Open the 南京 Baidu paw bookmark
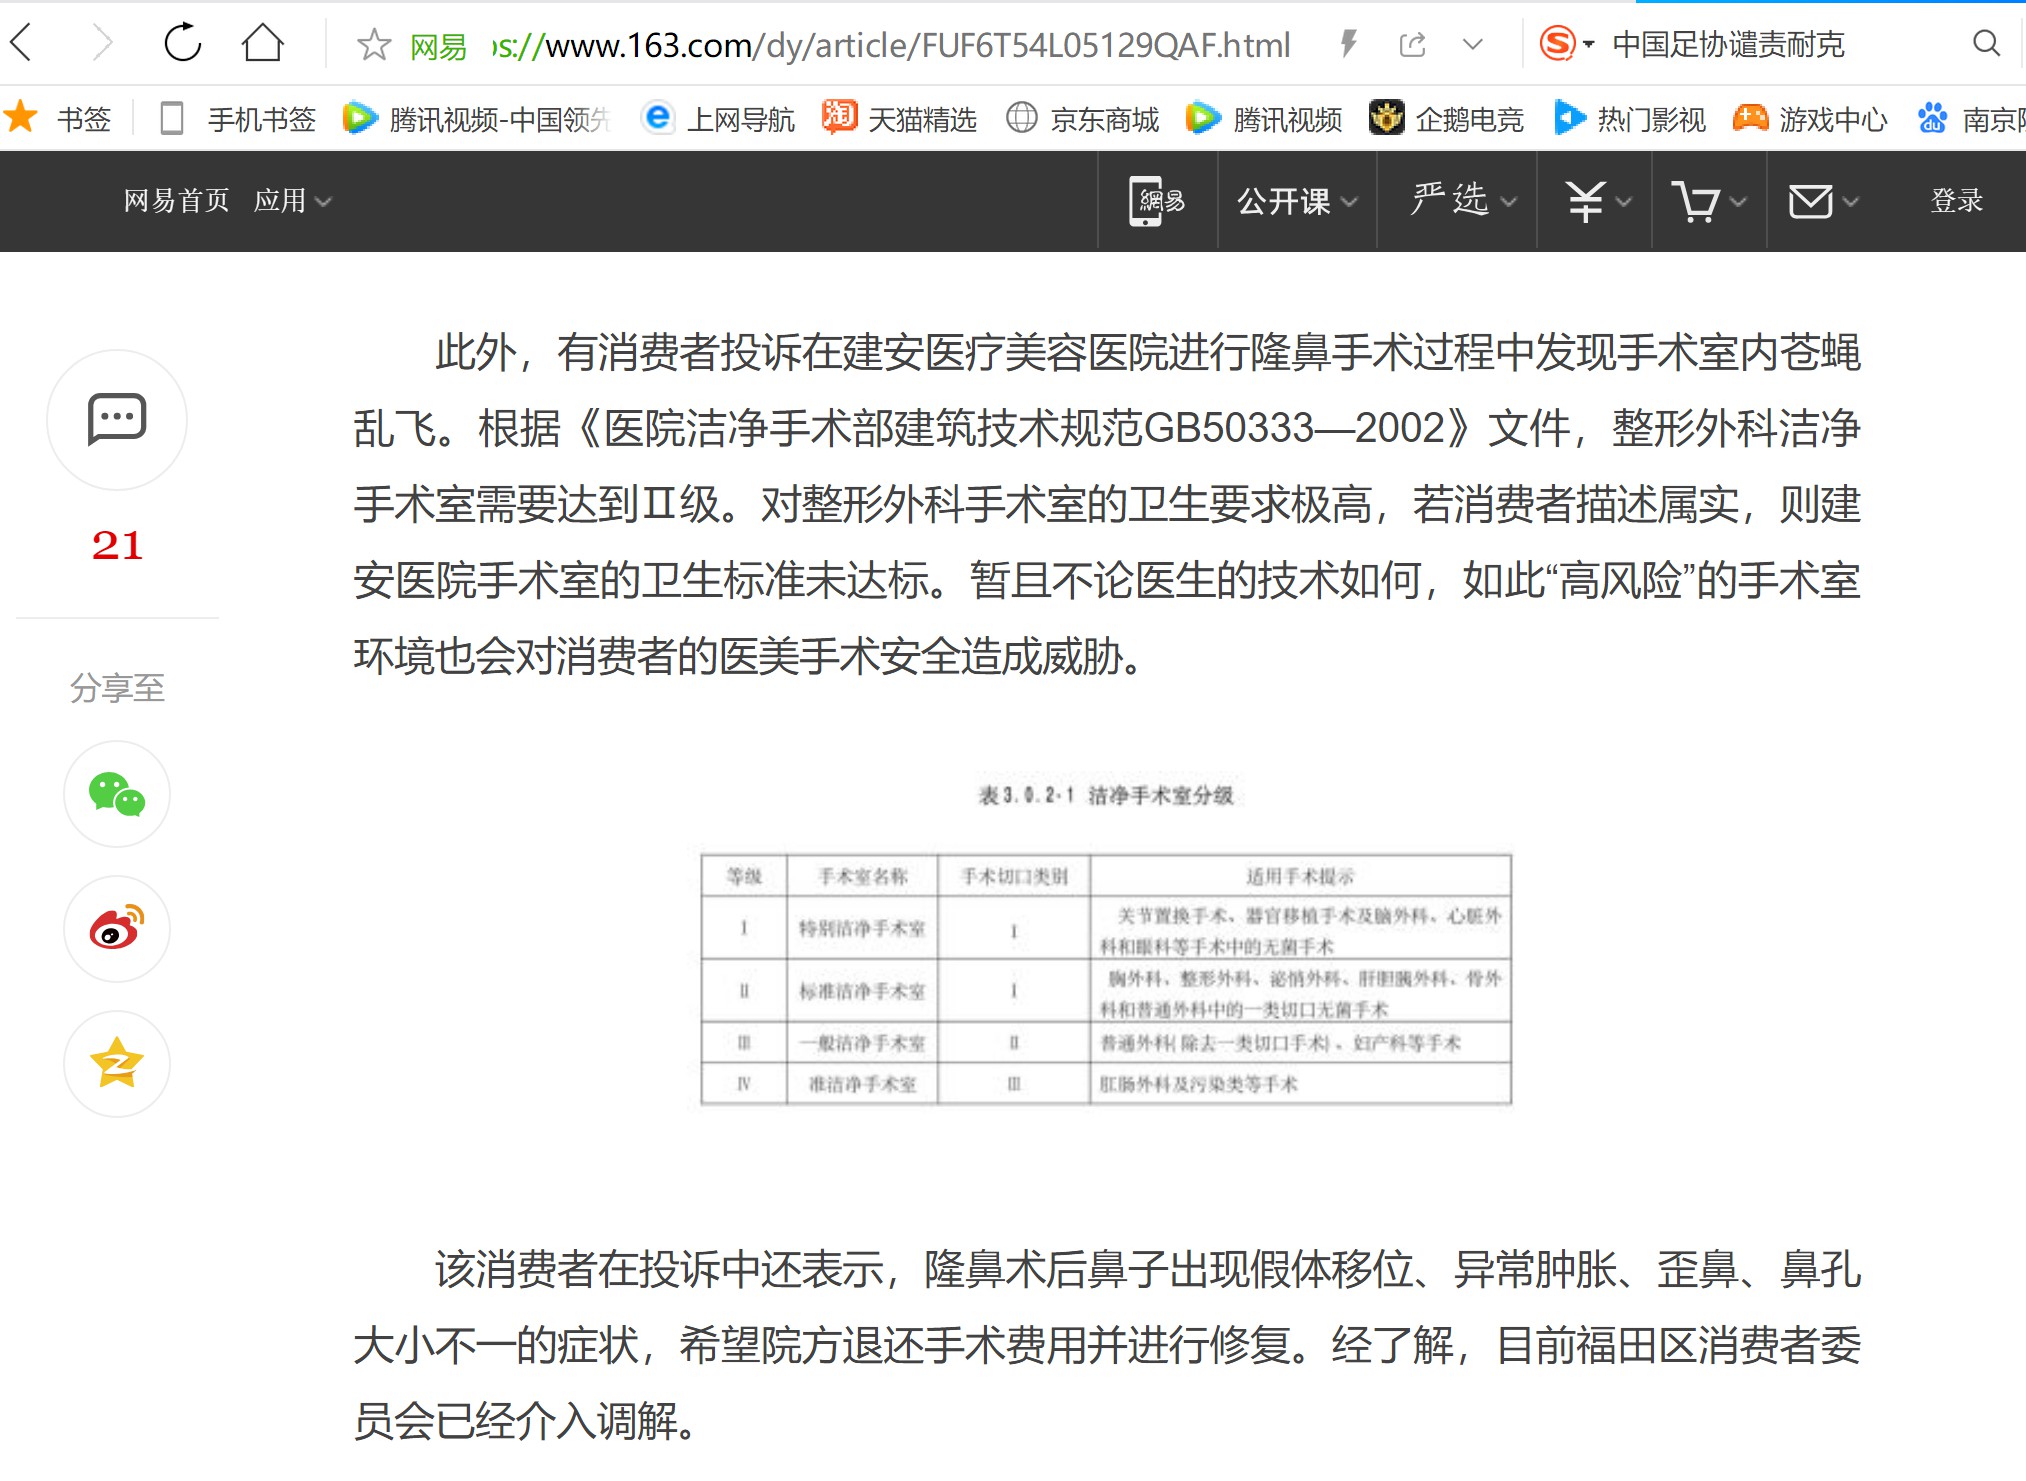This screenshot has height=1481, width=2026. [x=1971, y=119]
